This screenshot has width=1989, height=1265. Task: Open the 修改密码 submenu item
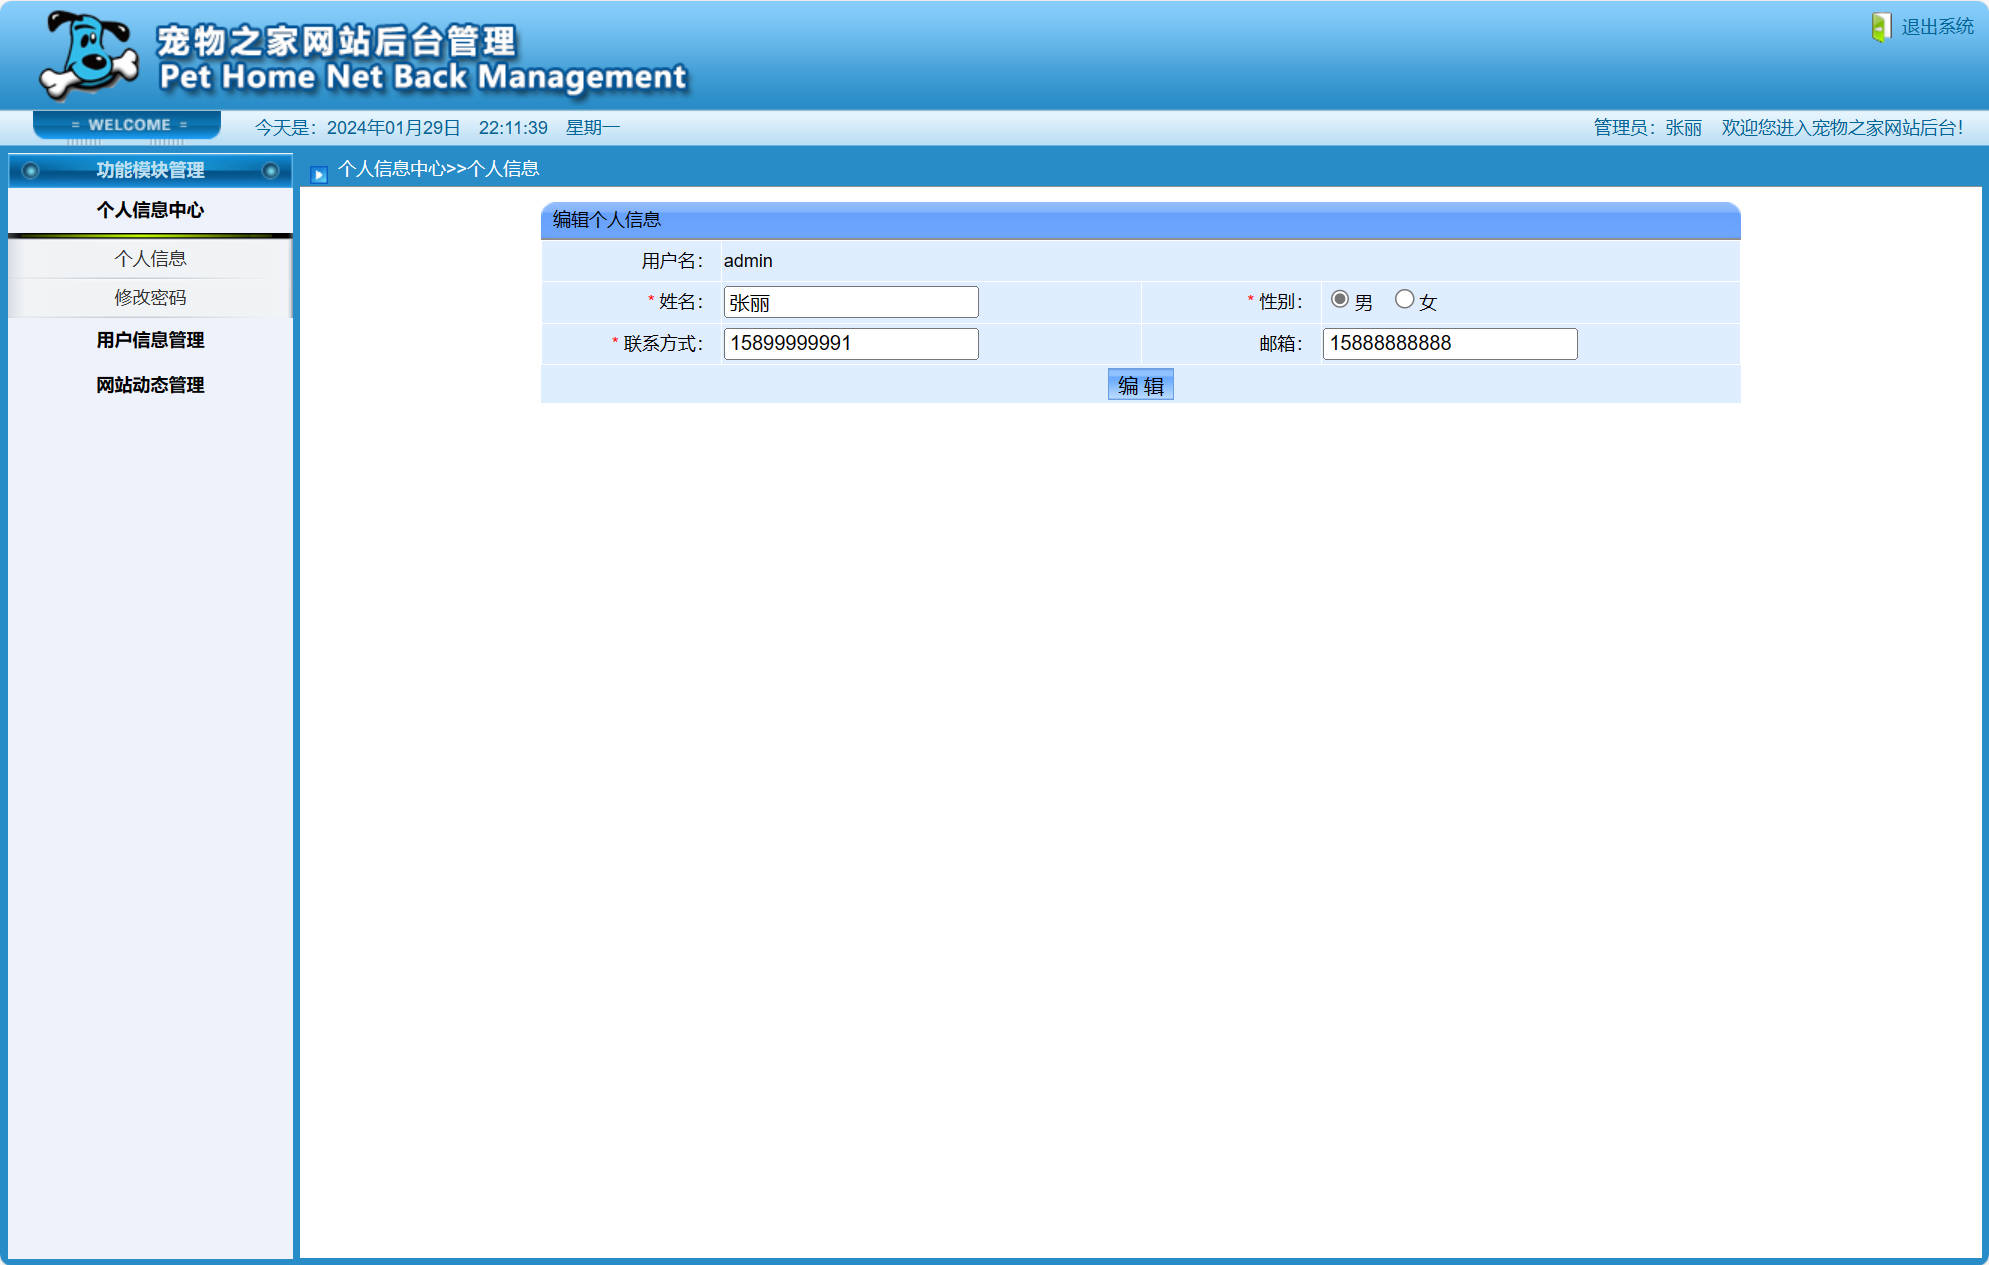(x=150, y=298)
